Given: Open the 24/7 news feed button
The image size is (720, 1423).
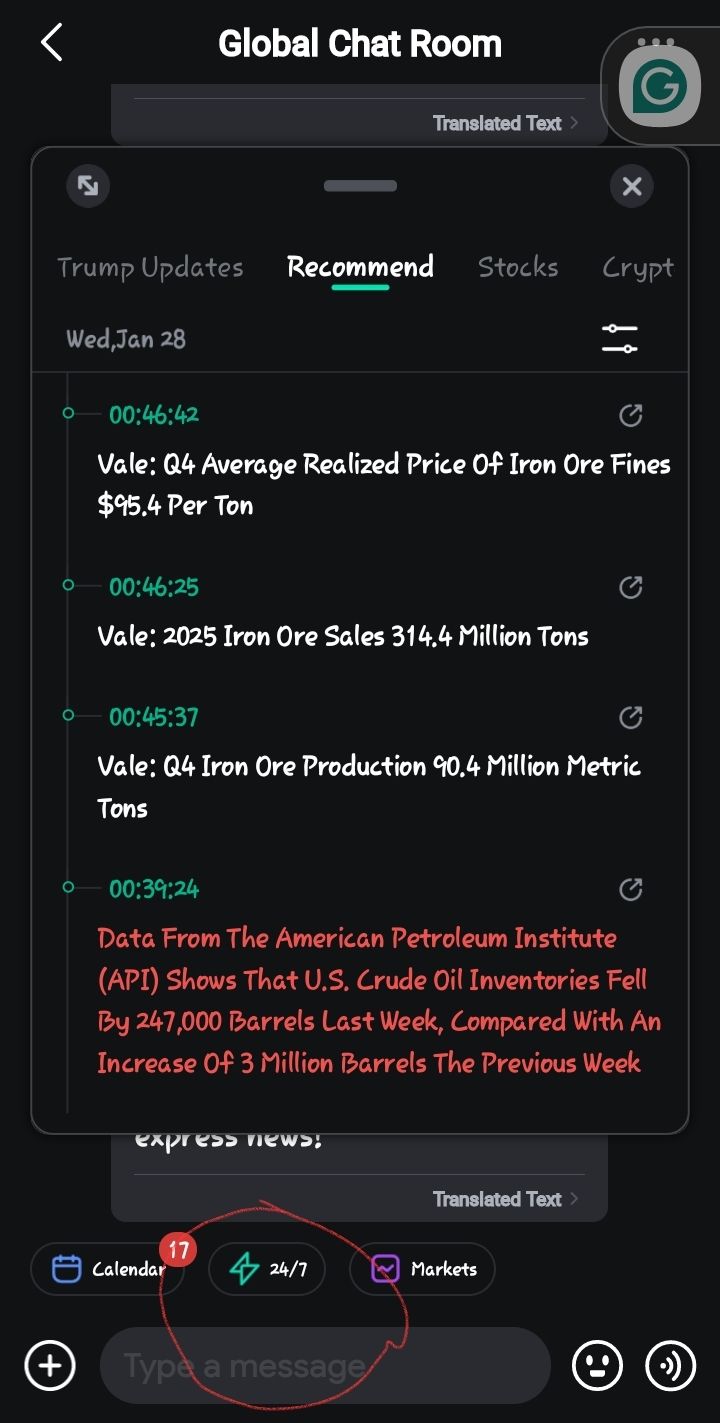Looking at the screenshot, I should pyautogui.click(x=267, y=1269).
